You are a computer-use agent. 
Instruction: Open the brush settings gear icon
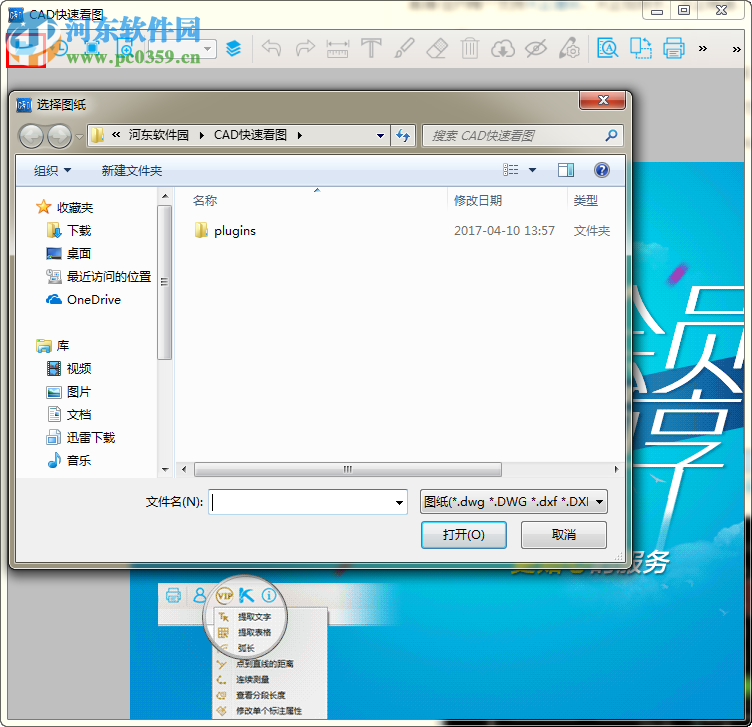coord(569,48)
